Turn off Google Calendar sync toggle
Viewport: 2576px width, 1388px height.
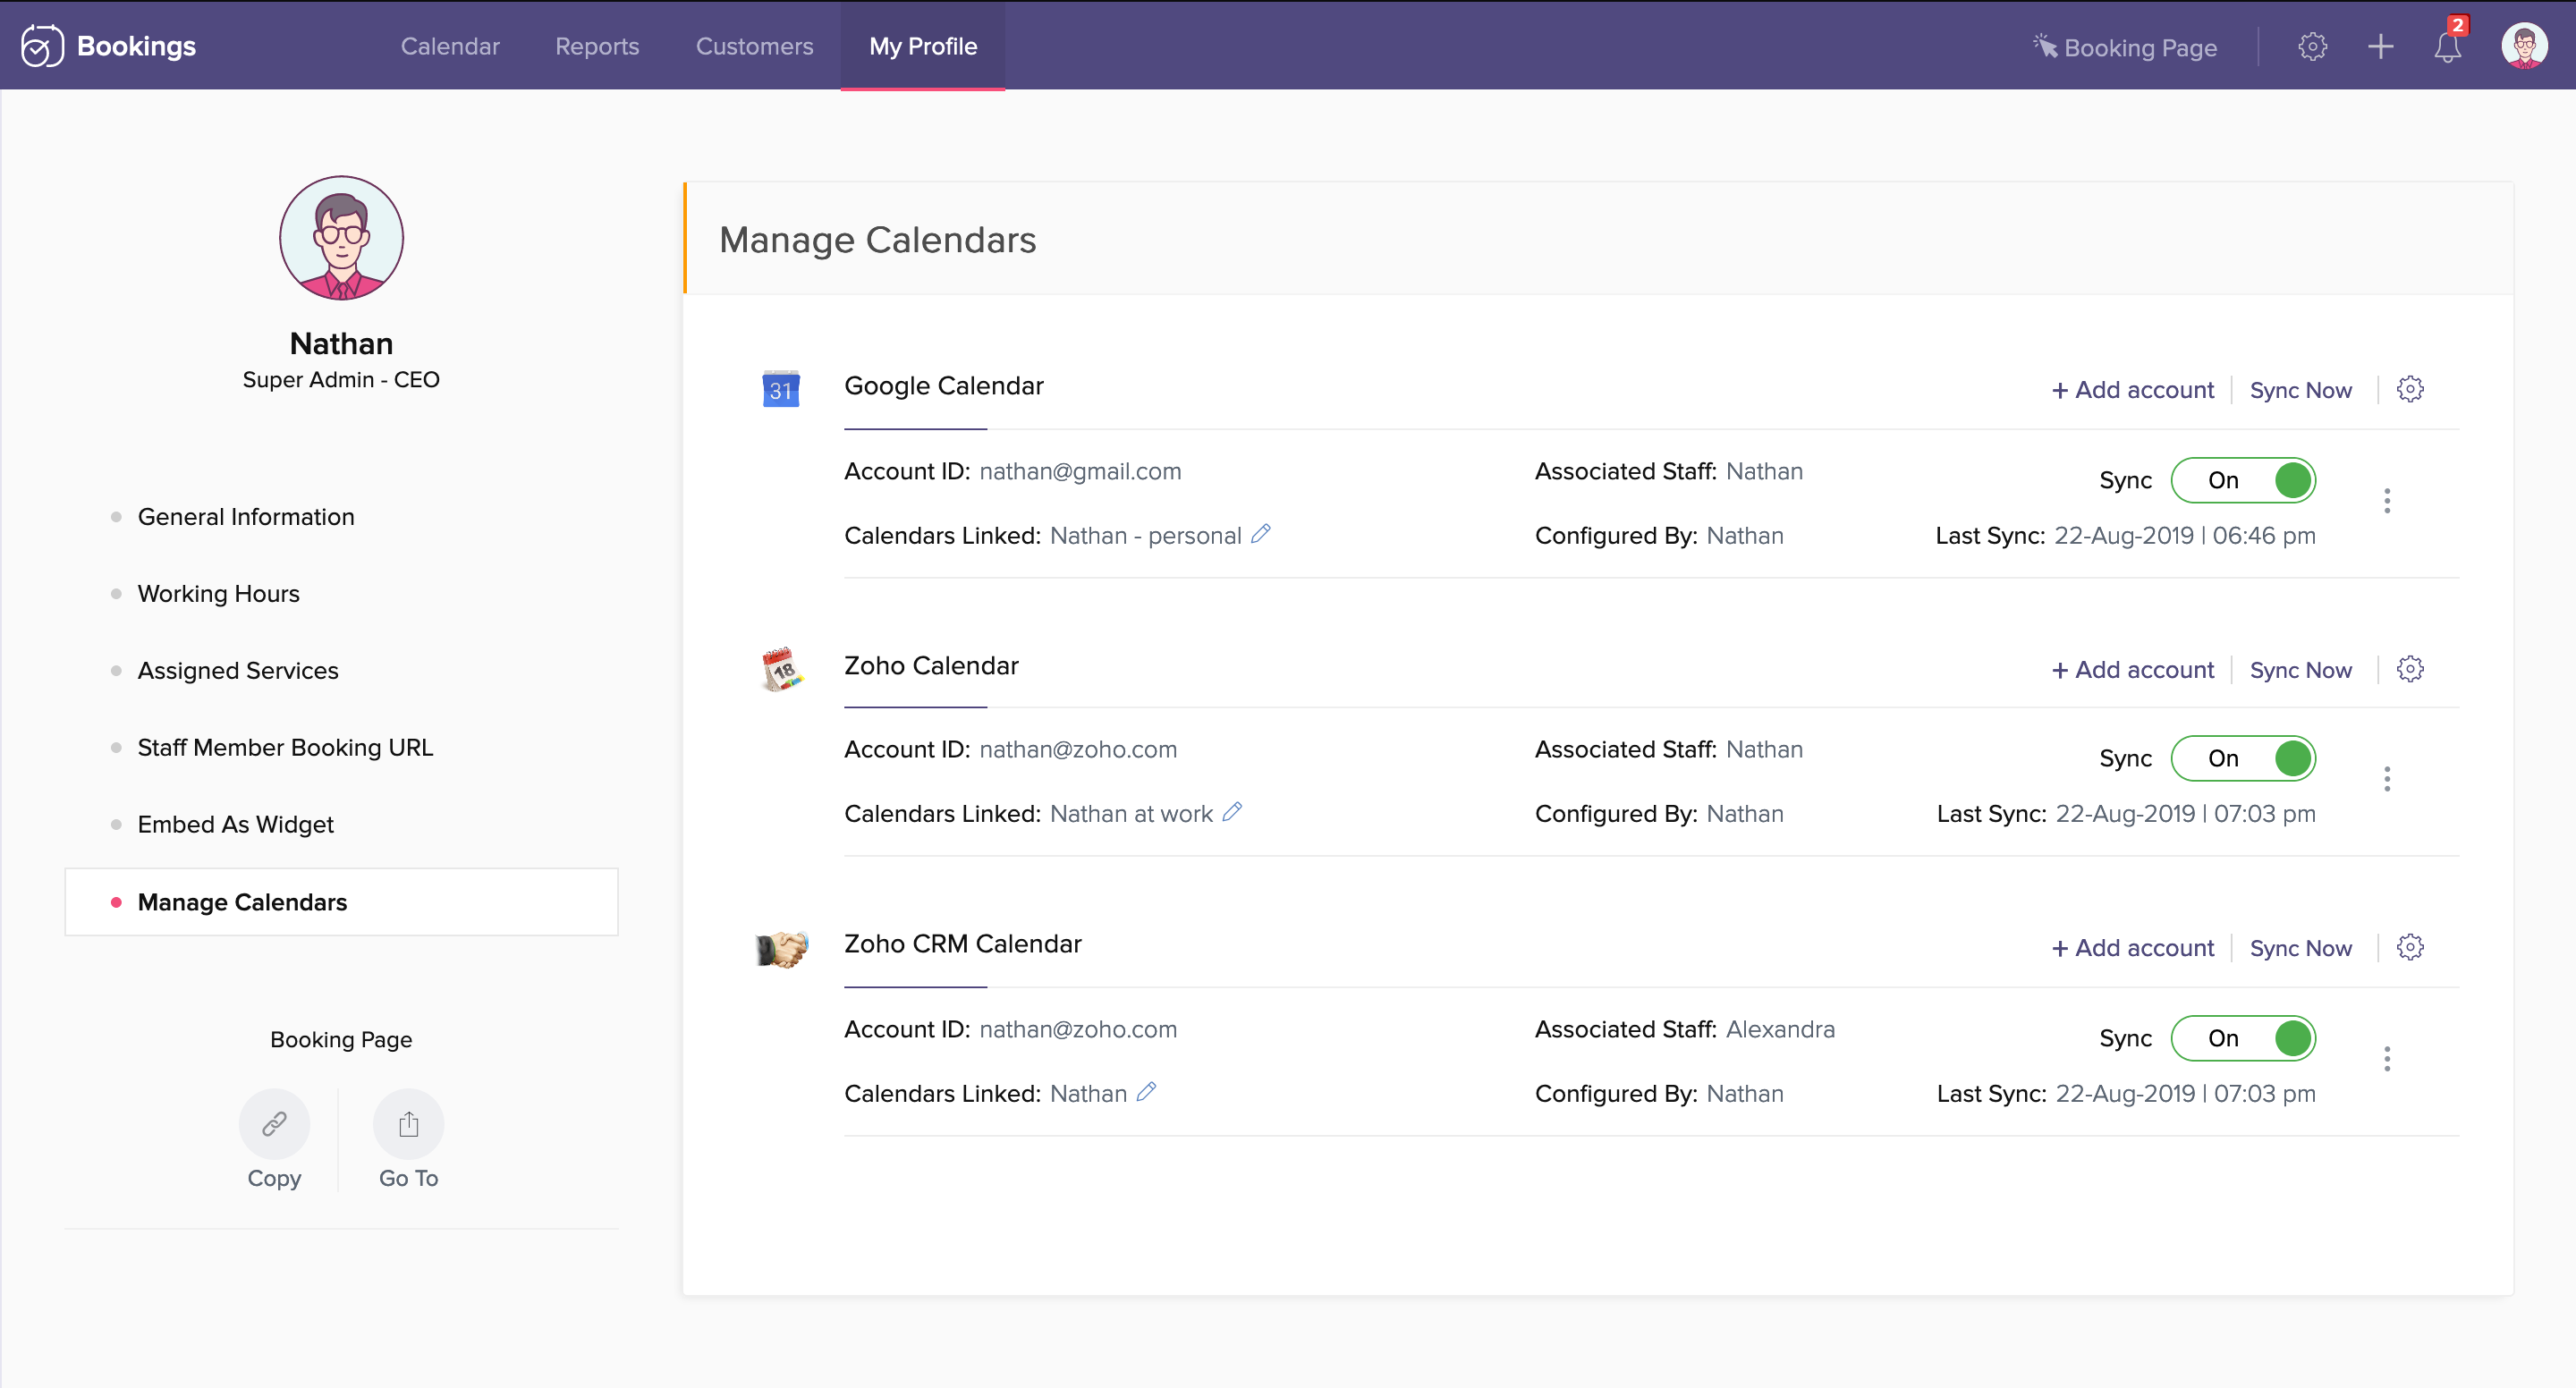click(2243, 480)
